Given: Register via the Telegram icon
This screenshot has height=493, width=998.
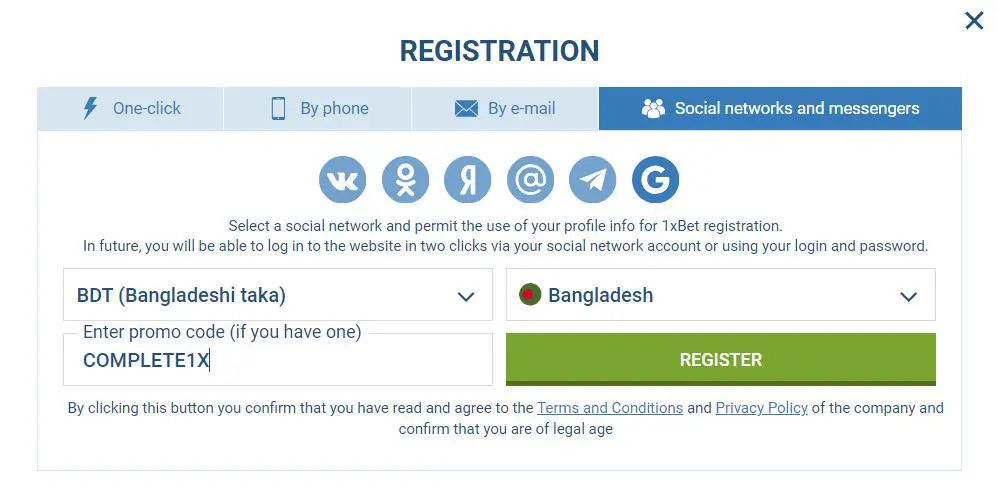Looking at the screenshot, I should click(593, 180).
